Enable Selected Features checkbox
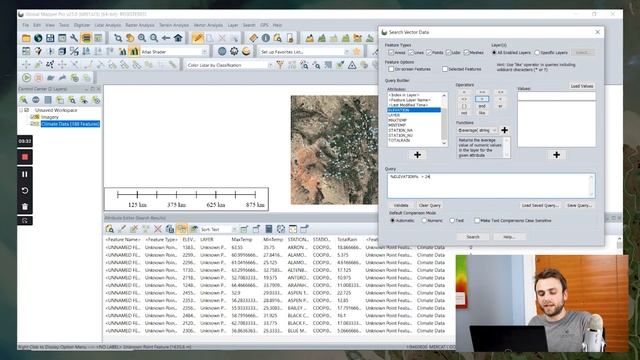 pyautogui.click(x=445, y=69)
